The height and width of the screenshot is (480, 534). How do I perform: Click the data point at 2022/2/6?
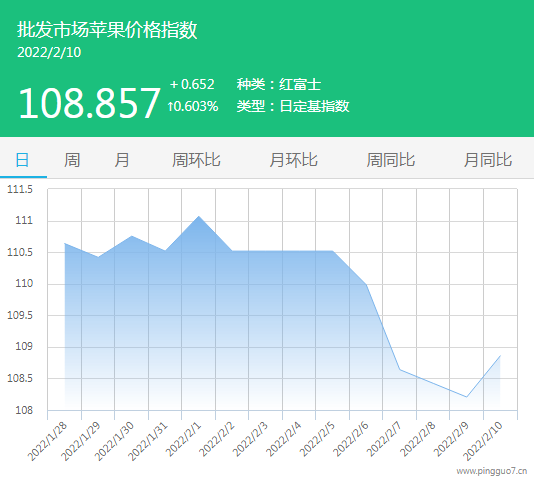[x=366, y=284]
